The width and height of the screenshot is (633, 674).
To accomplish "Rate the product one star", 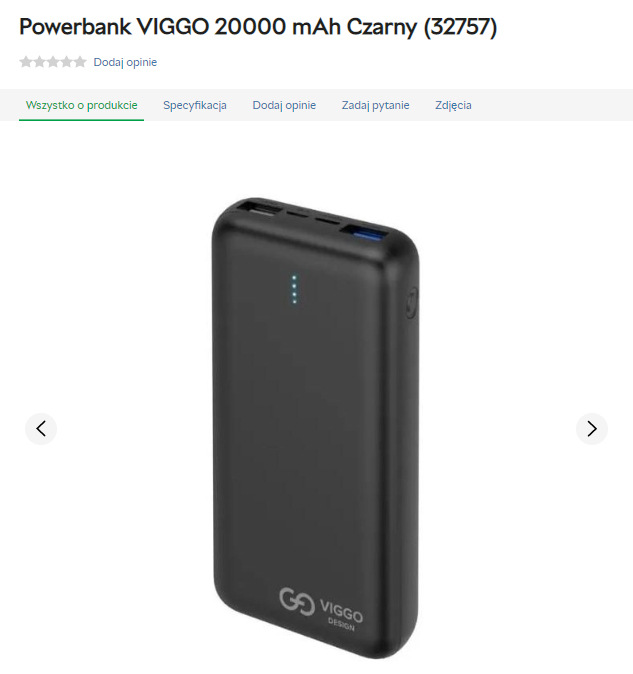I will [x=26, y=62].
